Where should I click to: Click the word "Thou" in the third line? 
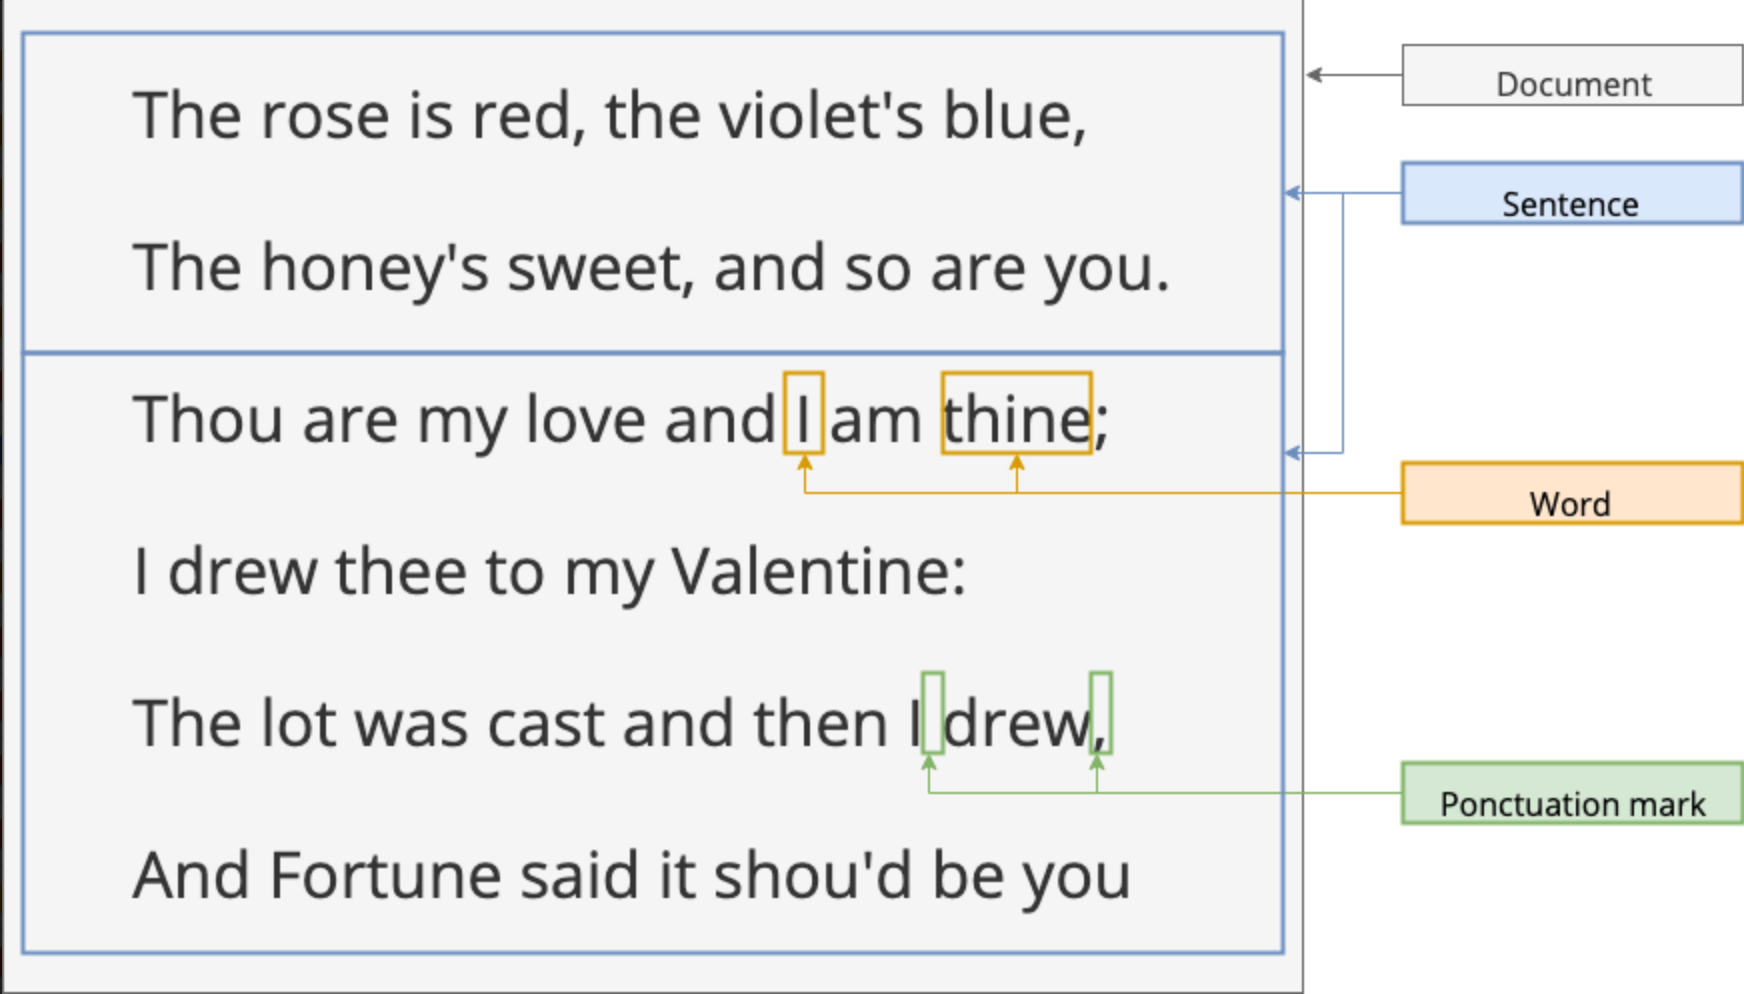(x=208, y=419)
